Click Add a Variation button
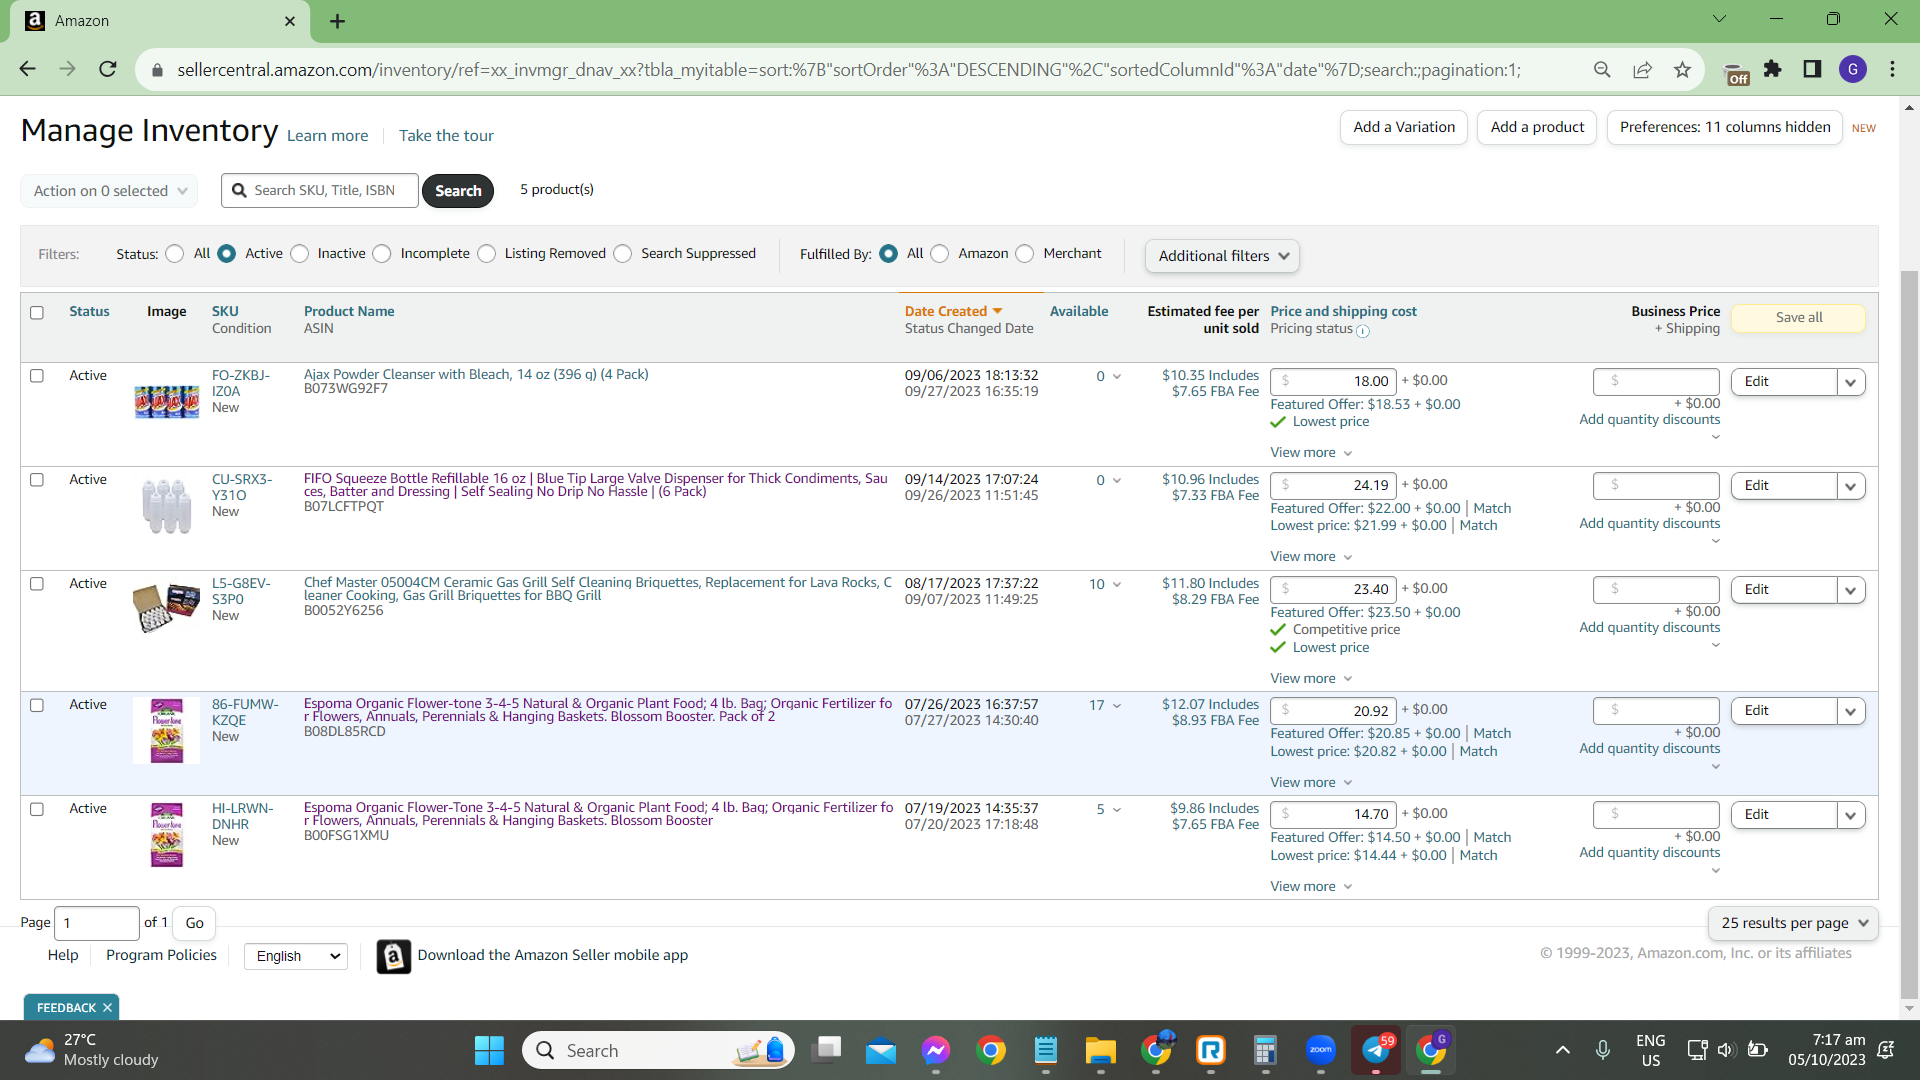Image resolution: width=1920 pixels, height=1080 pixels. (1404, 127)
